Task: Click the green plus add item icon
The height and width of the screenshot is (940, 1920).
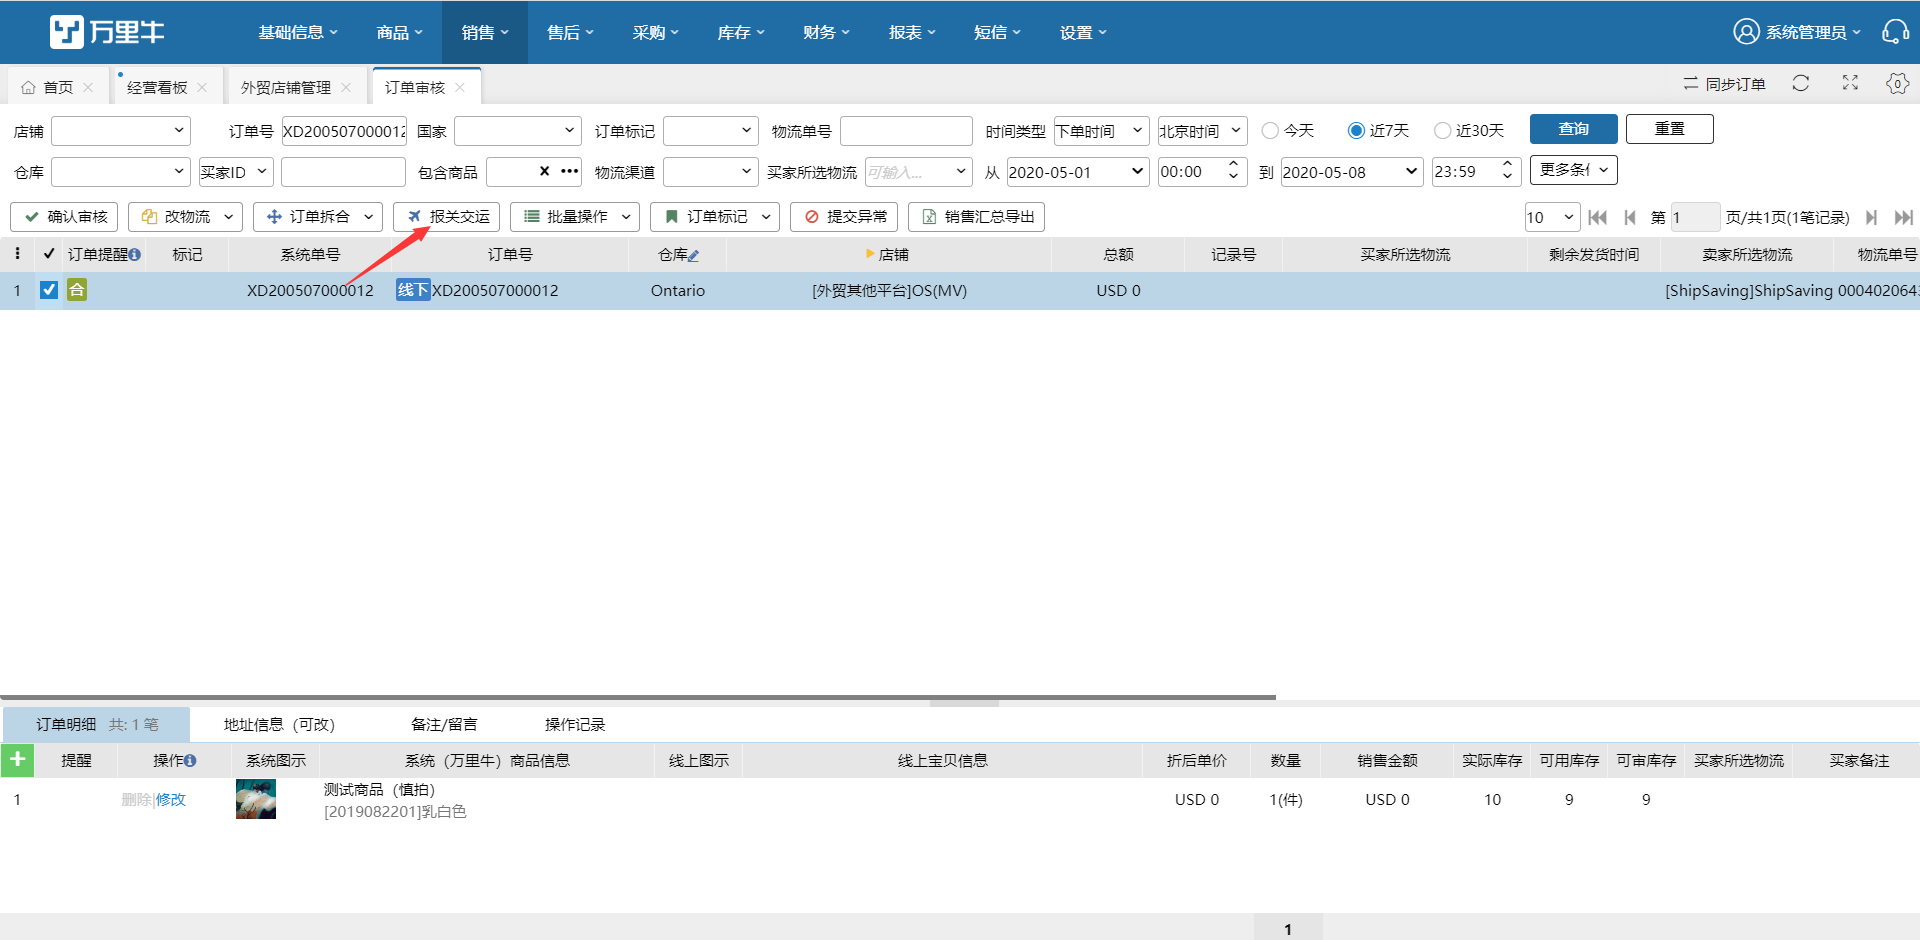Action: tap(17, 760)
